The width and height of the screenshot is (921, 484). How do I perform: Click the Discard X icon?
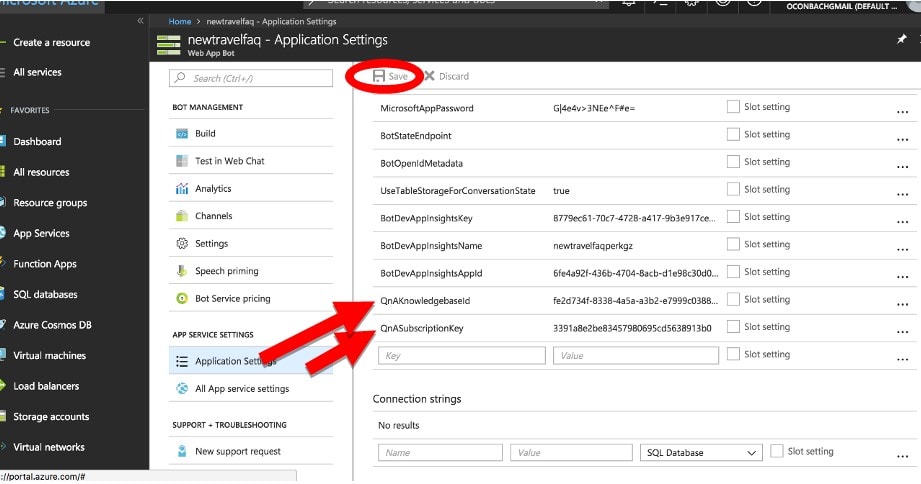pyautogui.click(x=430, y=76)
